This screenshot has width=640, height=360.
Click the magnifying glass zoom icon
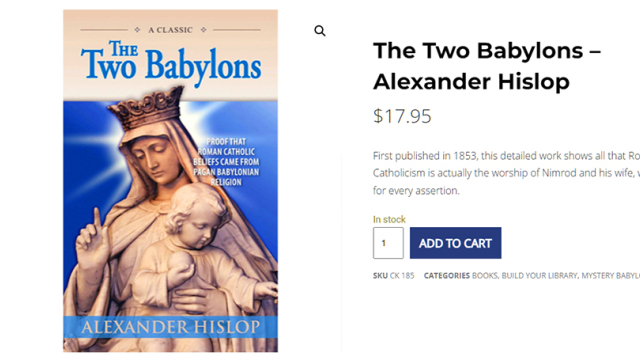click(320, 31)
